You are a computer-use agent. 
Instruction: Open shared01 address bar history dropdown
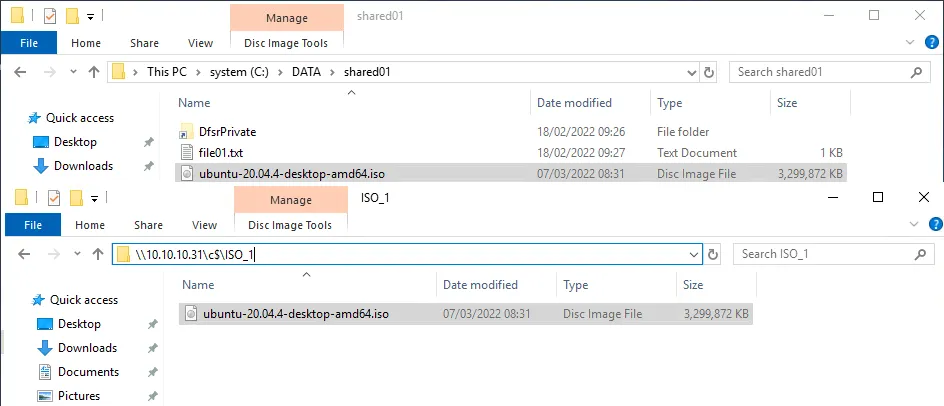click(x=690, y=72)
